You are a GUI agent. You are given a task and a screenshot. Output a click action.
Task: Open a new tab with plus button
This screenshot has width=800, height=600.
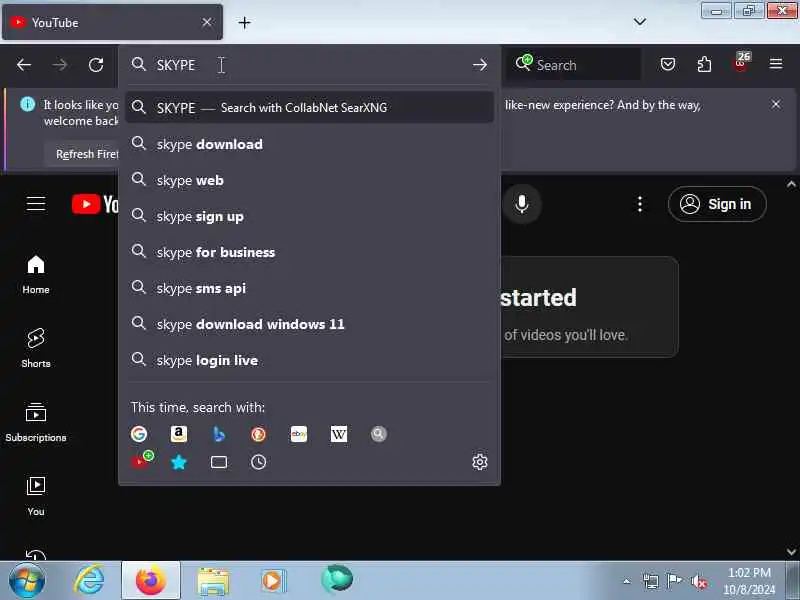pos(244,22)
